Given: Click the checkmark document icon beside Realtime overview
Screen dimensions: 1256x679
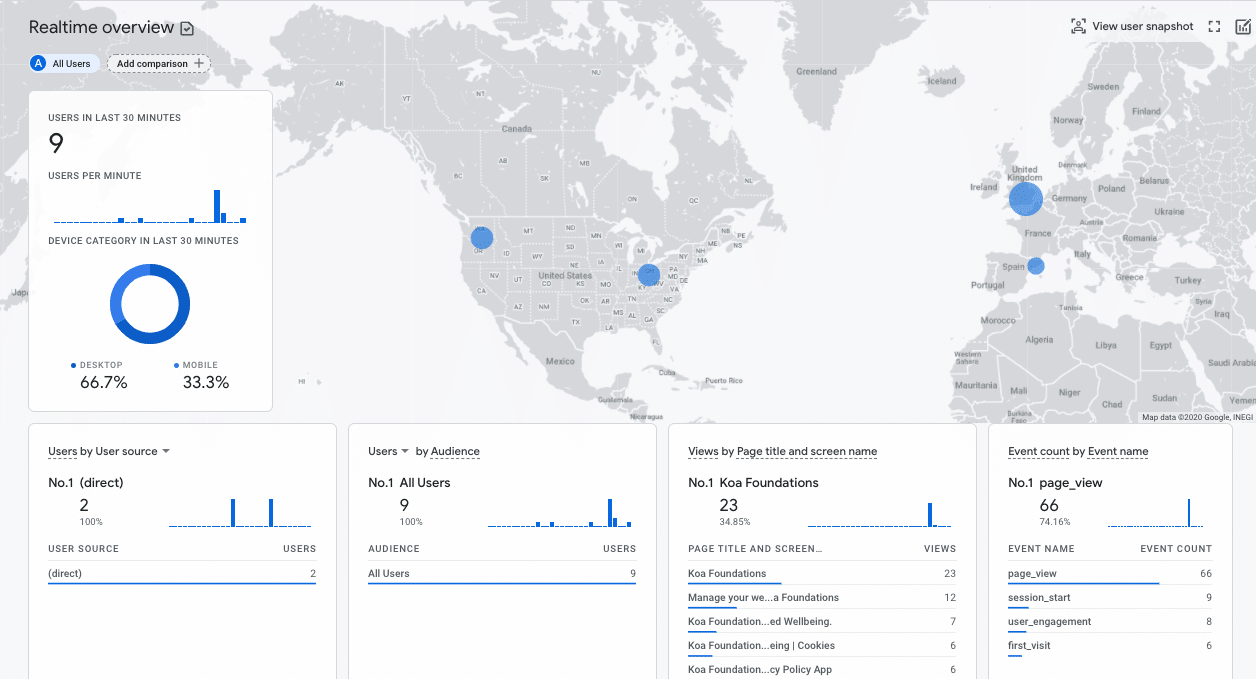Looking at the screenshot, I should [x=187, y=28].
